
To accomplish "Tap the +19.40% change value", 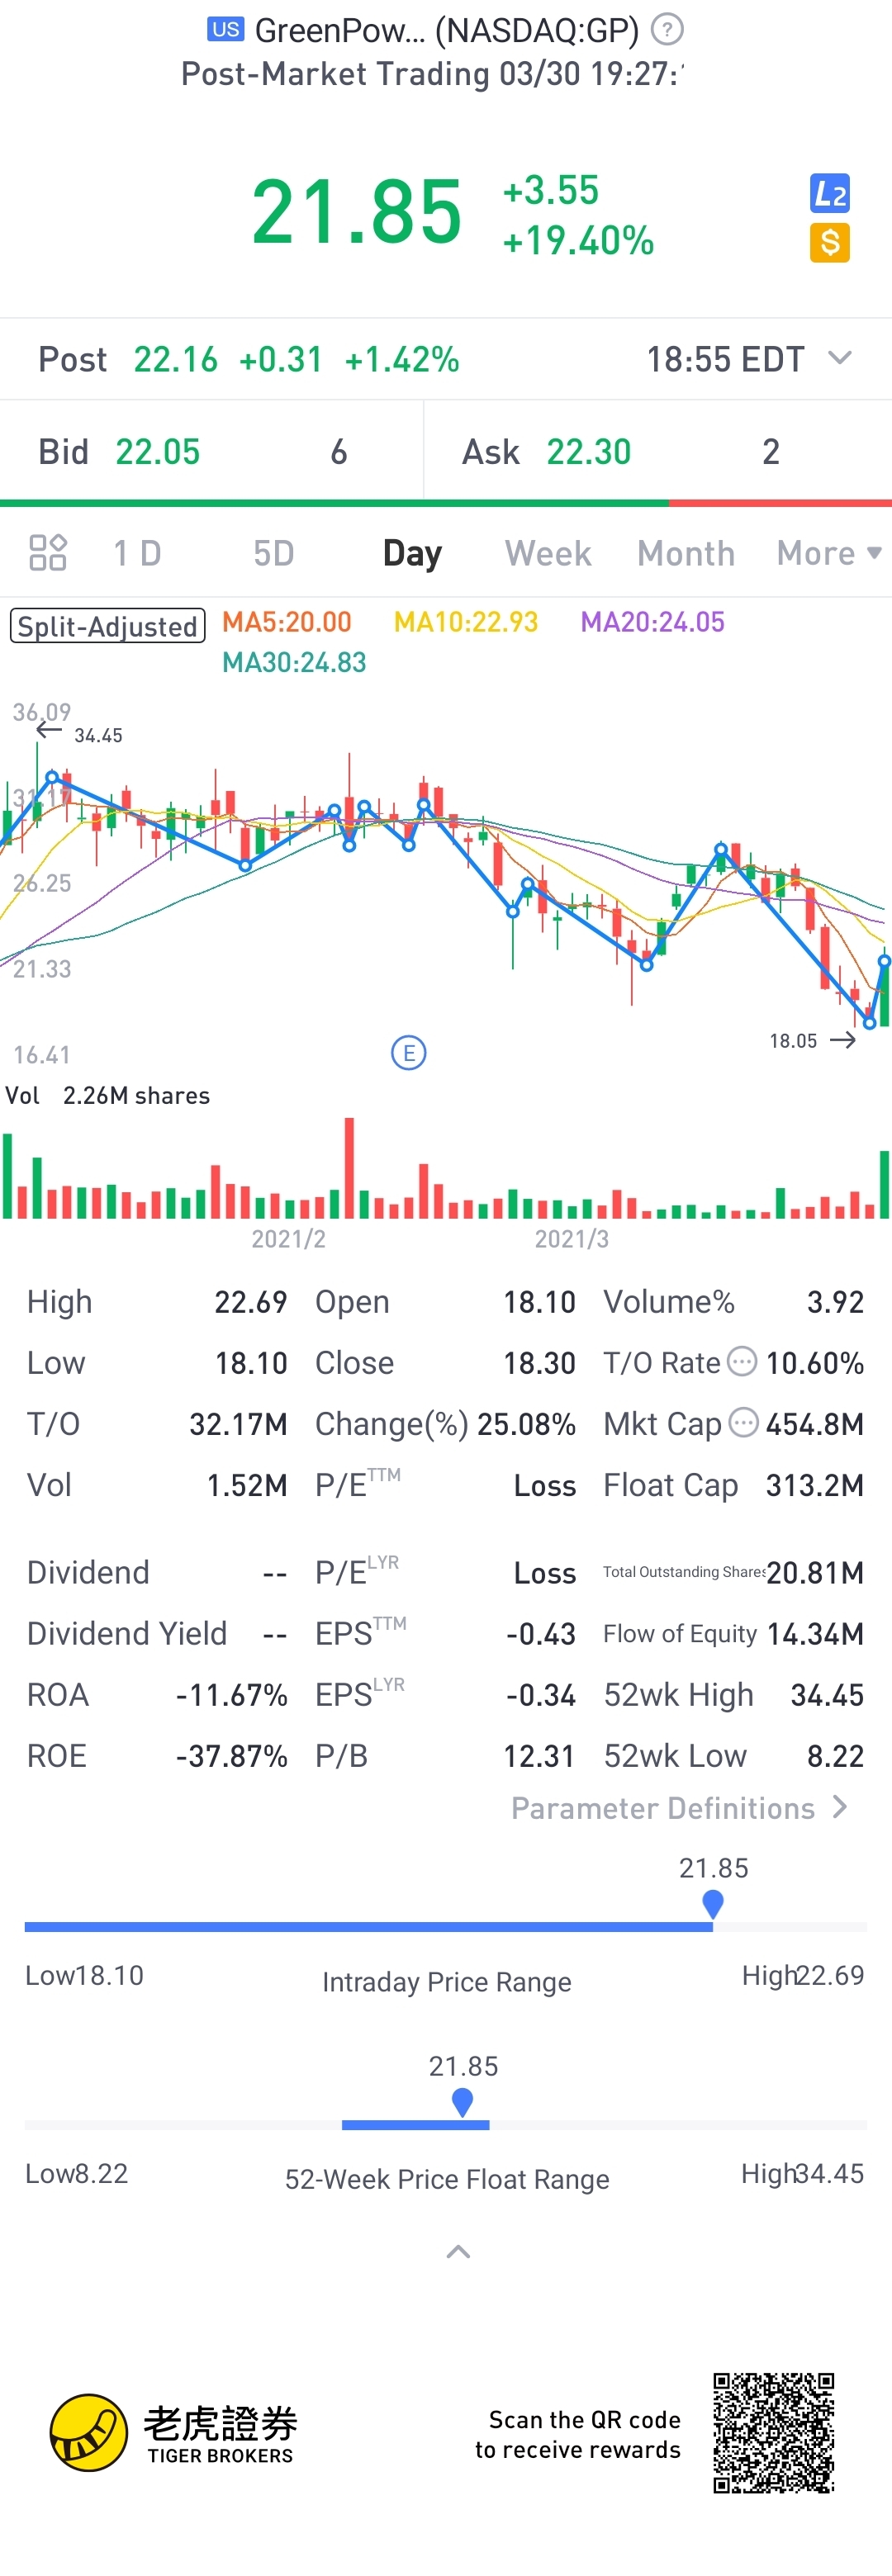I will coord(578,241).
